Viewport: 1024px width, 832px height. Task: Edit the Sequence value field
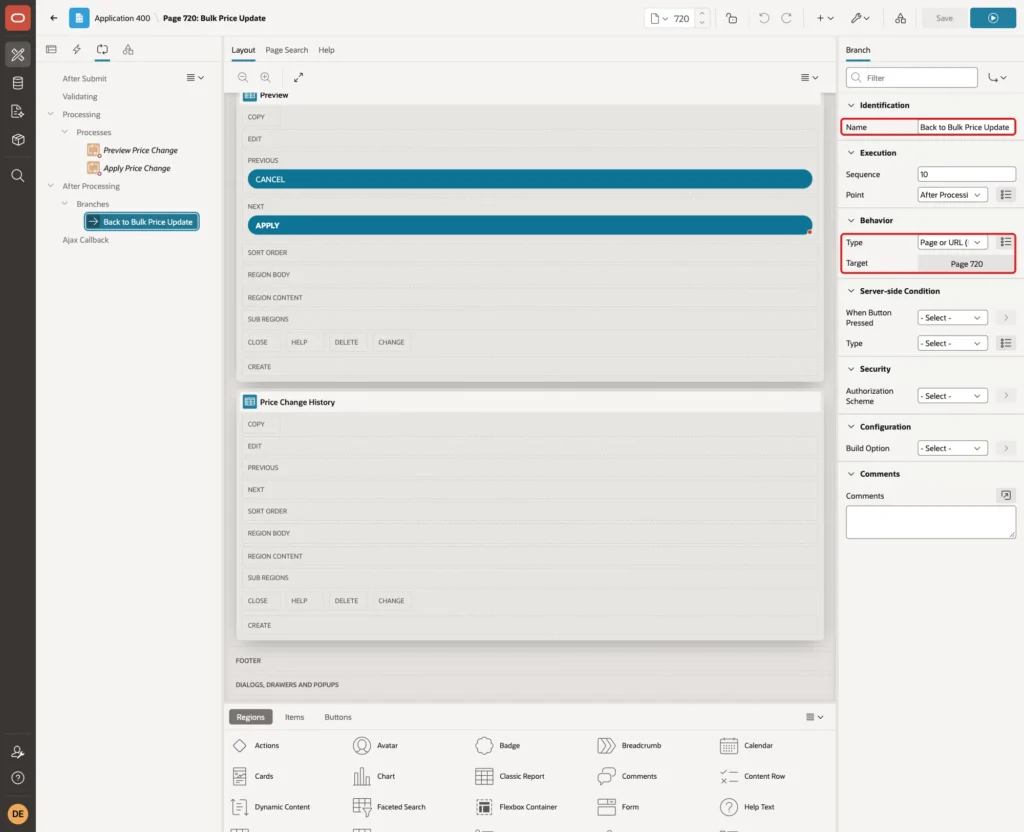967,174
